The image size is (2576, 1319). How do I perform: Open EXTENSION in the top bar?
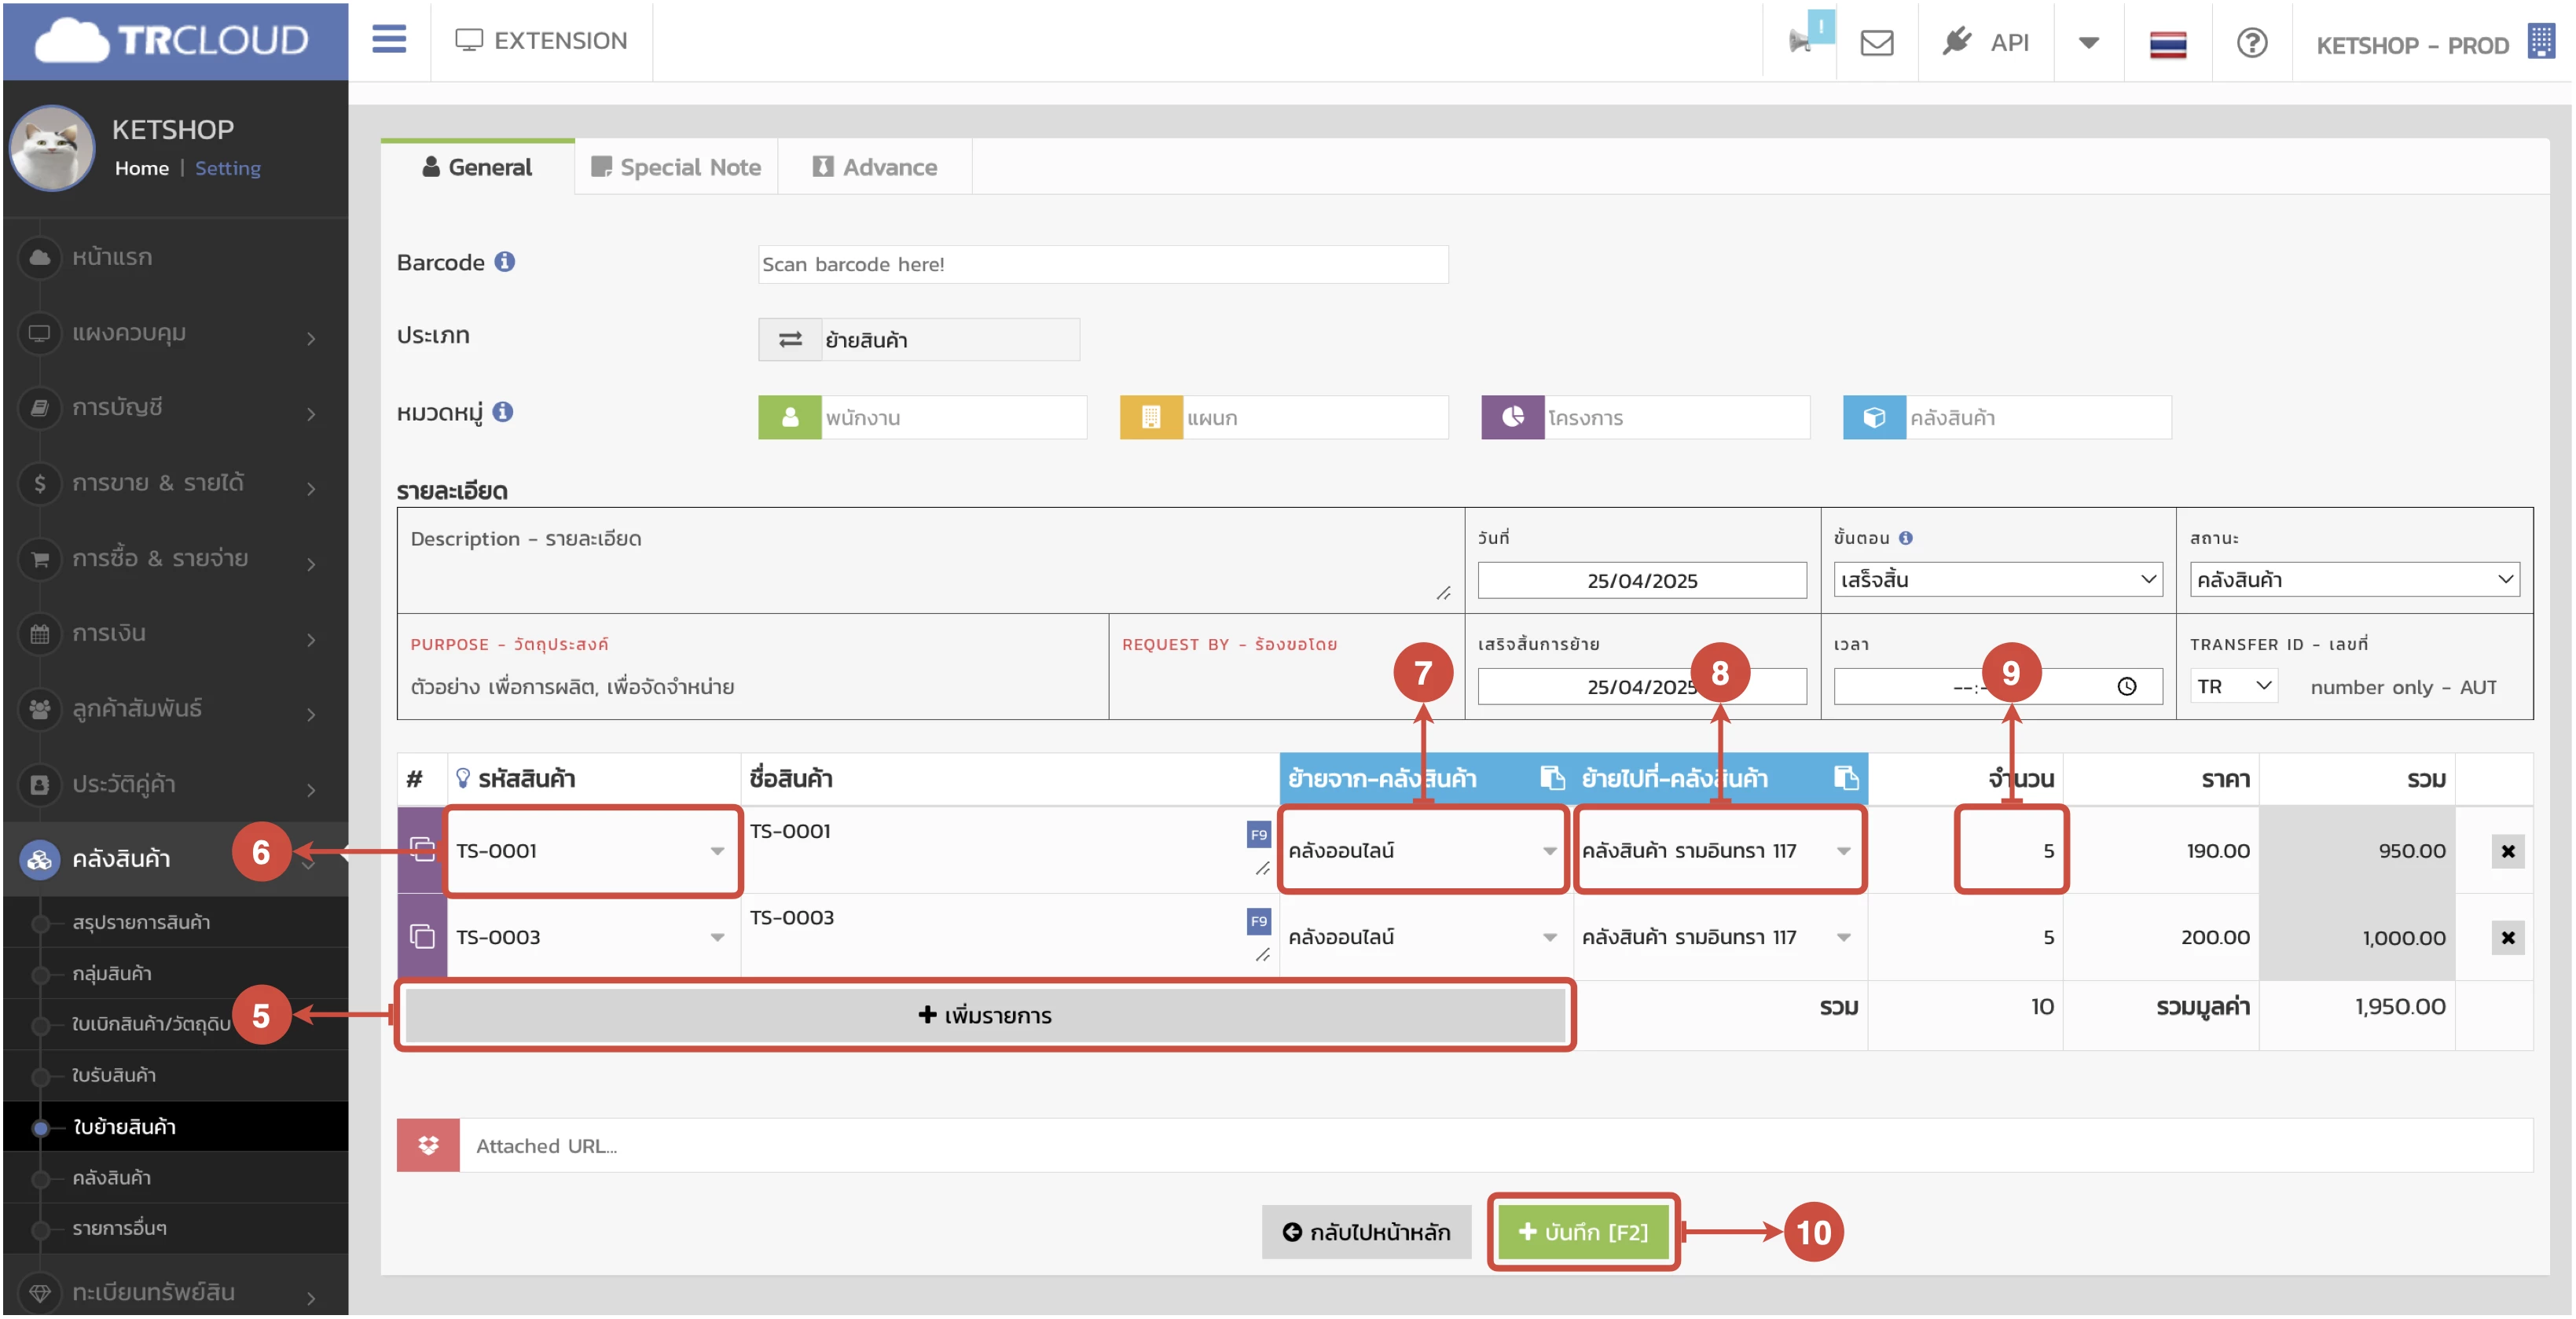coord(541,41)
